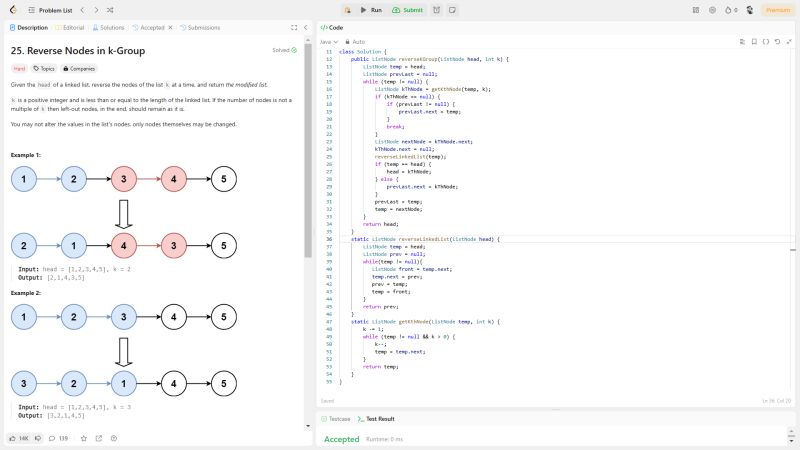Open the timer alarm clock icon
This screenshot has width=800, height=450.
pos(437,9)
